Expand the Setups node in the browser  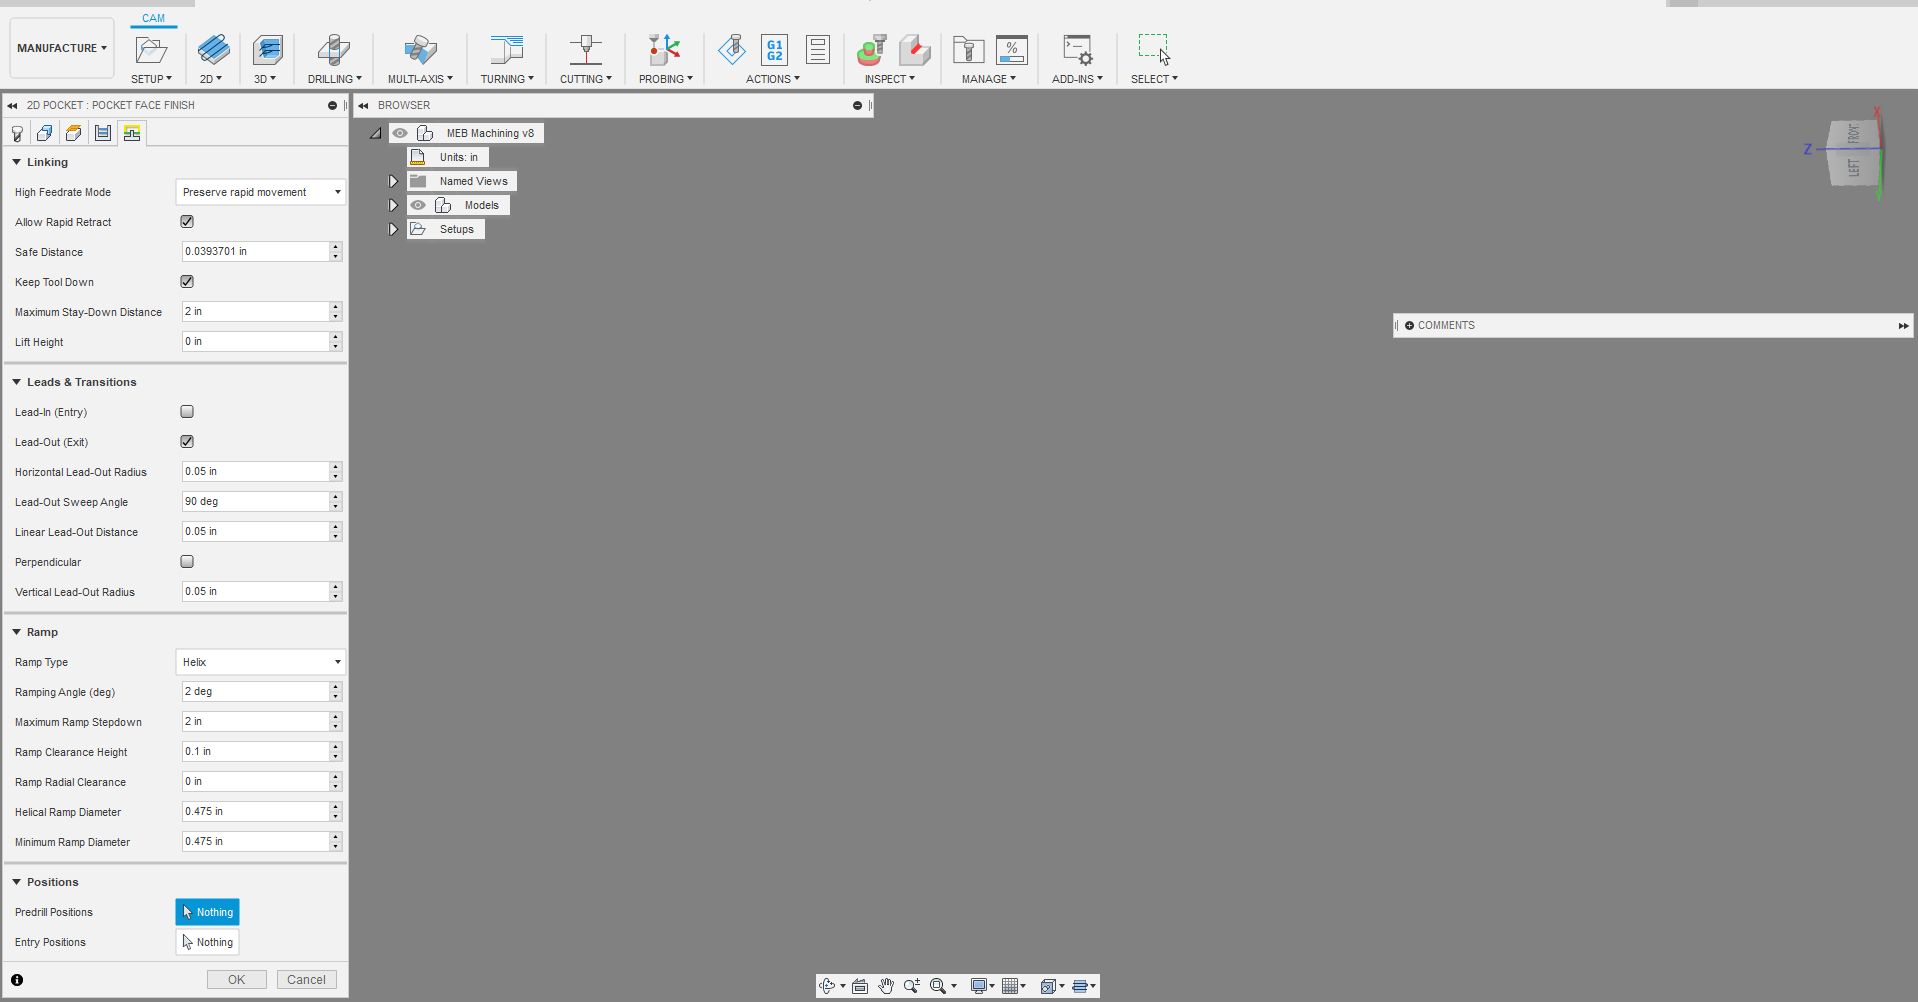click(393, 228)
